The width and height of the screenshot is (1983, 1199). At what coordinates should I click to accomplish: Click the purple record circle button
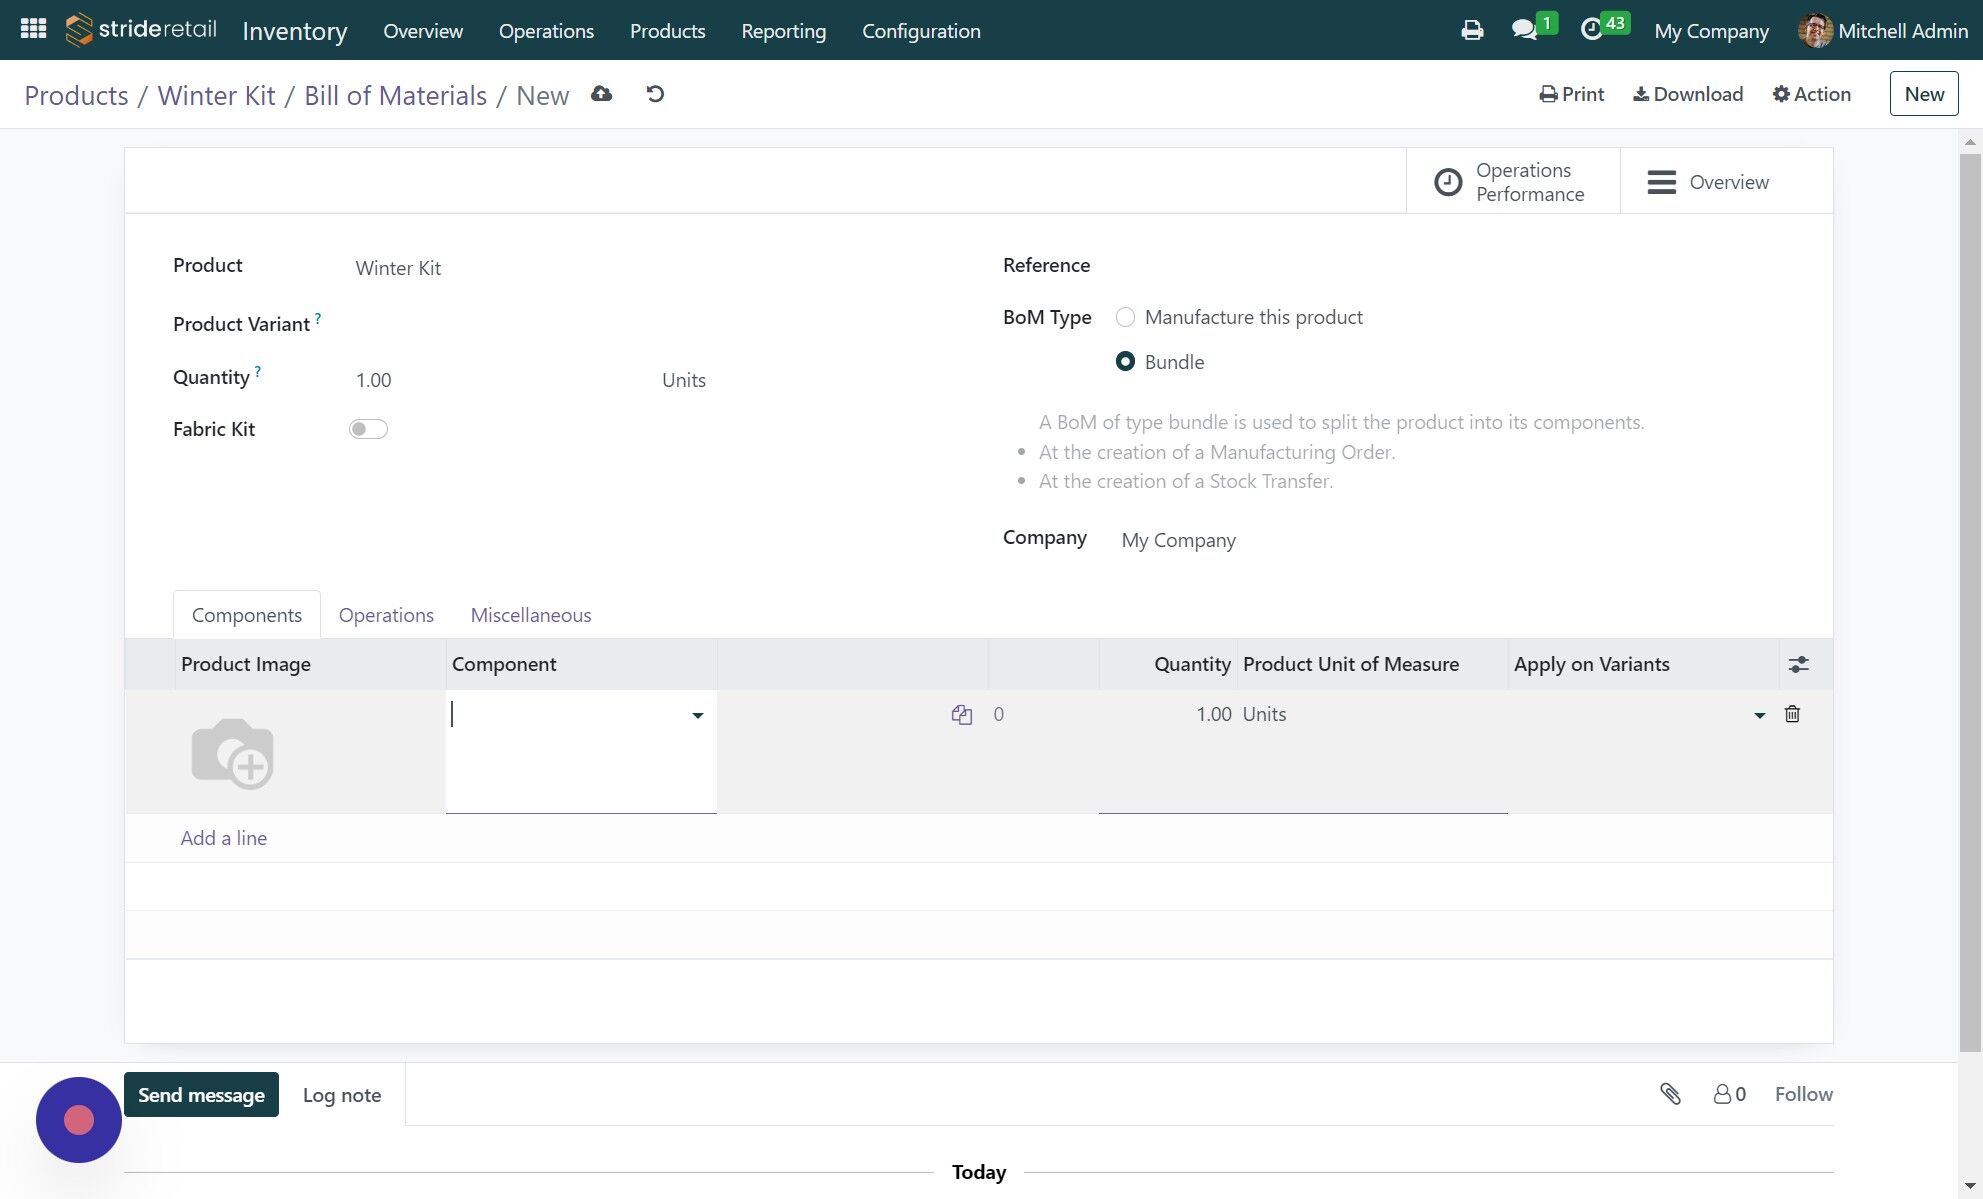[79, 1120]
